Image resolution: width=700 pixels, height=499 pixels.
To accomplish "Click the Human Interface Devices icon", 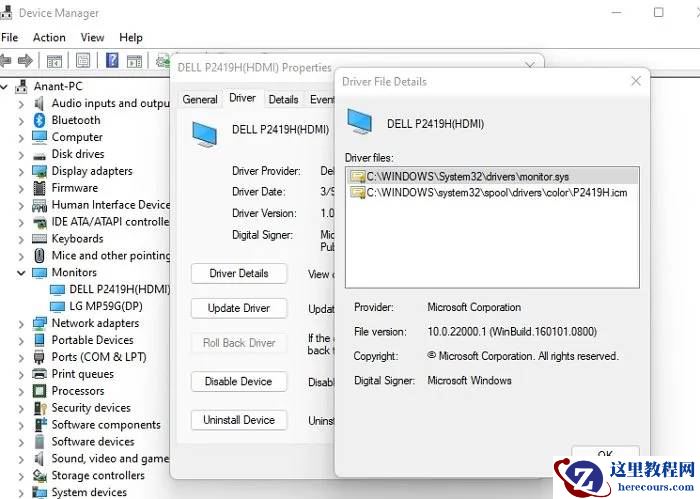I will tap(39, 205).
